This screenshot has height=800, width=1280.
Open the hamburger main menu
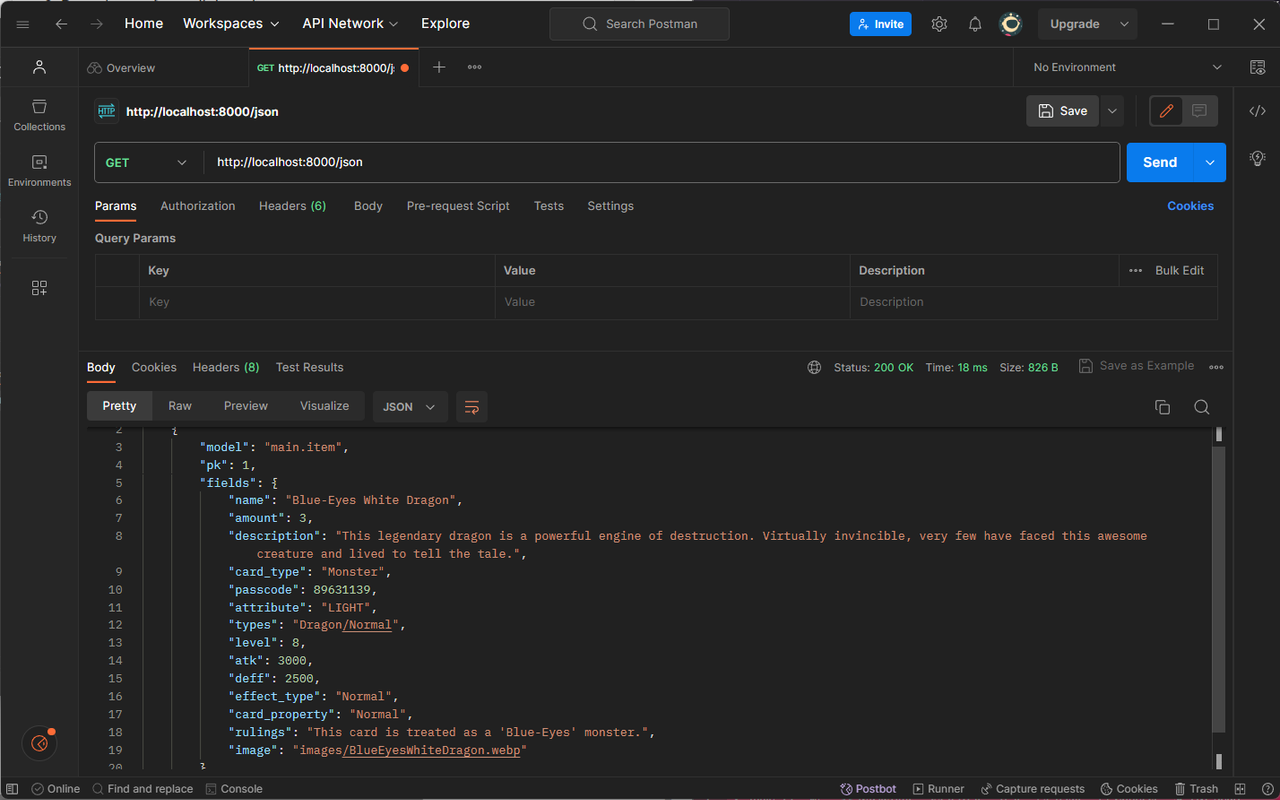[23, 24]
